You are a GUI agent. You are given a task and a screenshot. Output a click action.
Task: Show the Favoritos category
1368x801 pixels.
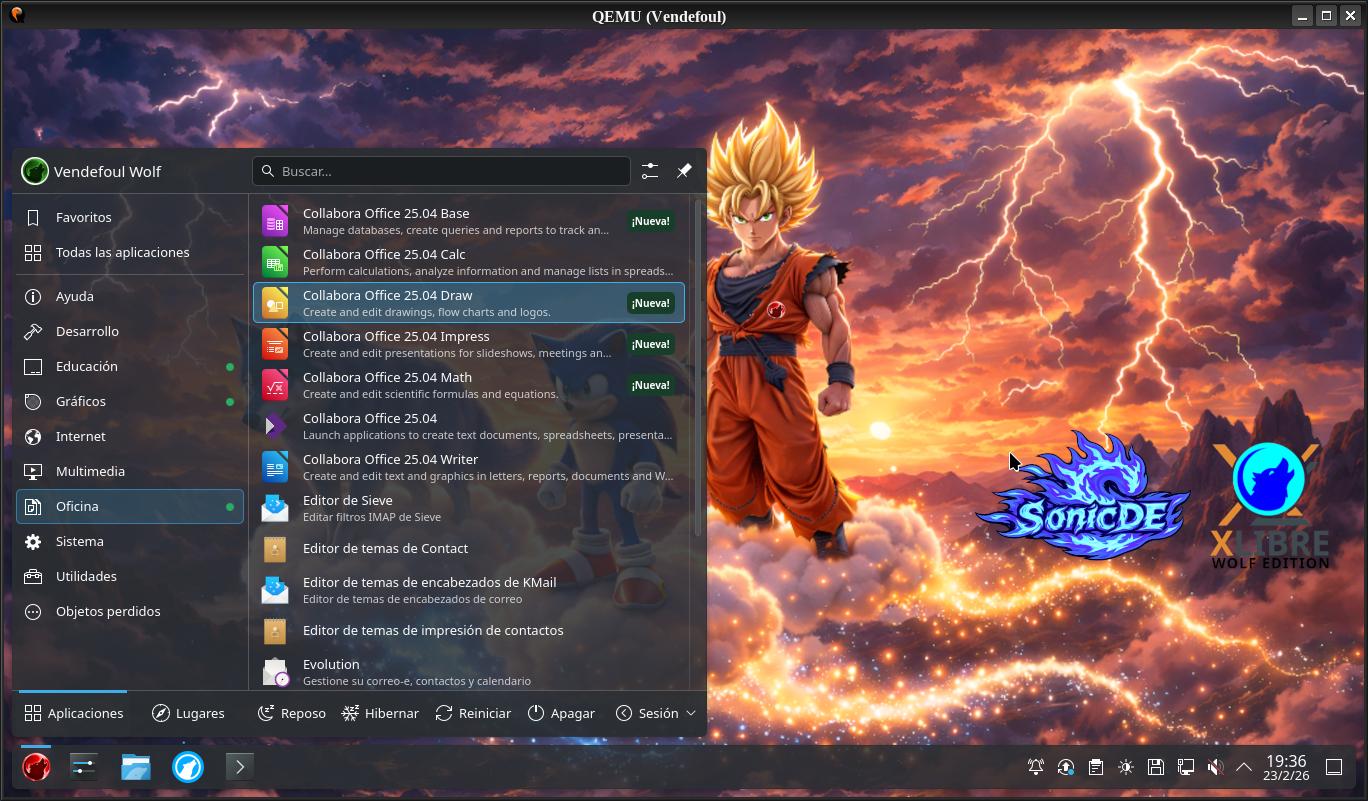click(130, 217)
